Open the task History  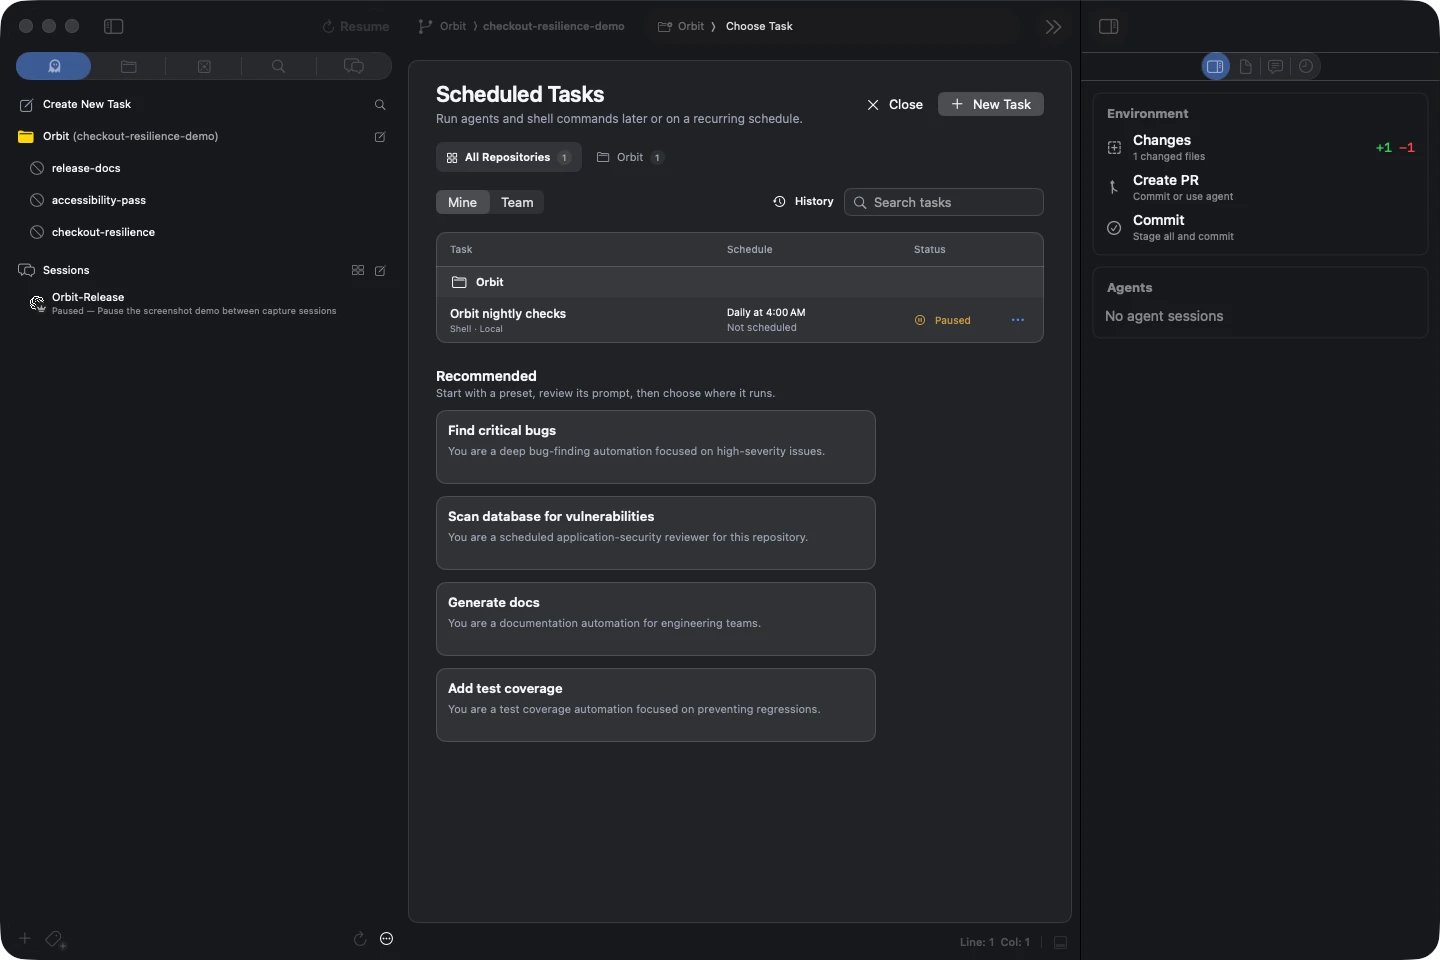point(803,201)
